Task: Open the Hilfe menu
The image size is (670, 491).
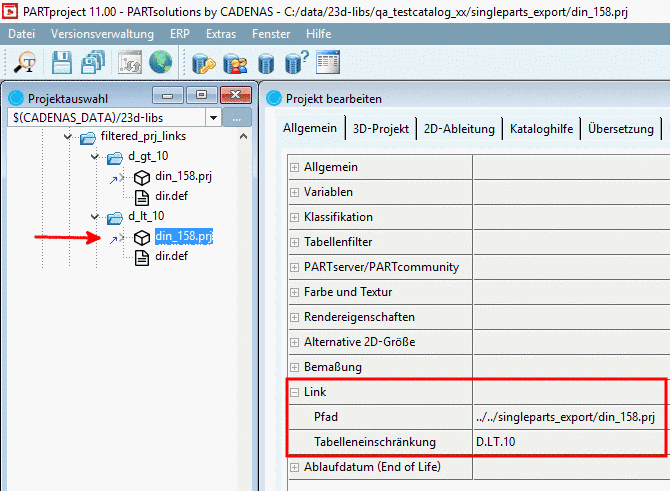Action: [318, 34]
